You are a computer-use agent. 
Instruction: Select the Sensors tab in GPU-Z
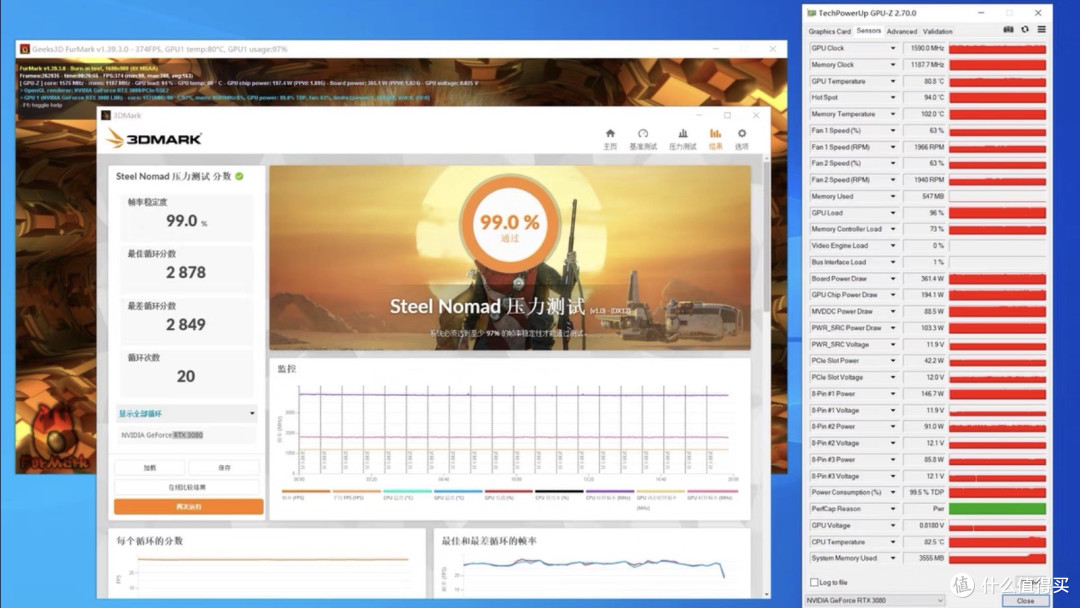869,30
